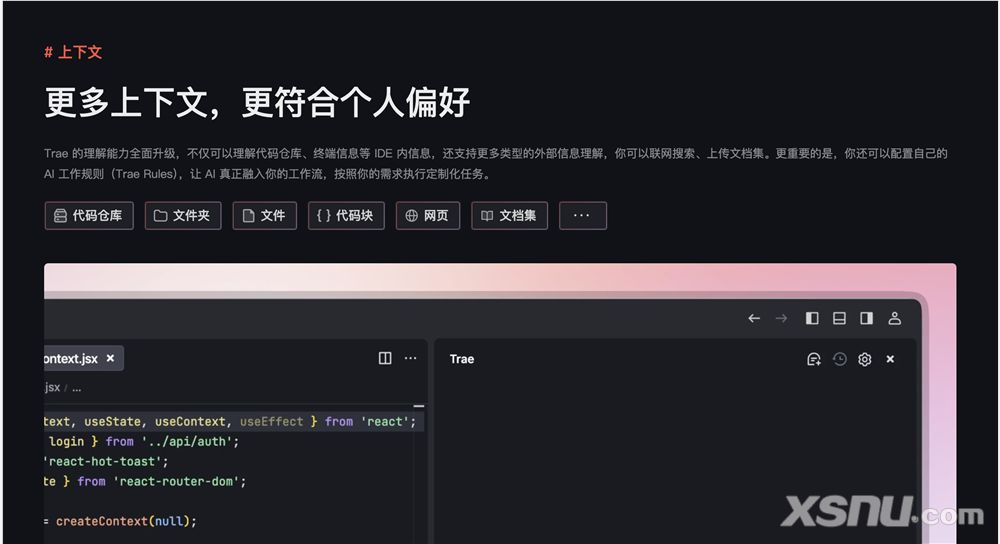Open Trae panel settings gear
This screenshot has height=544, width=1000.
865,359
